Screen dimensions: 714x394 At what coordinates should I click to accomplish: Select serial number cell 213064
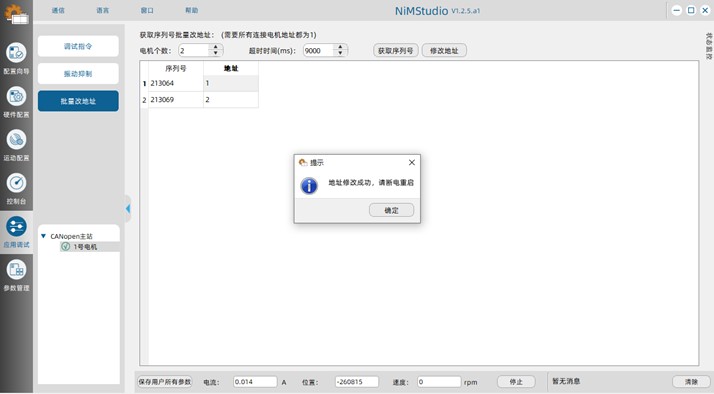pyautogui.click(x=176, y=83)
